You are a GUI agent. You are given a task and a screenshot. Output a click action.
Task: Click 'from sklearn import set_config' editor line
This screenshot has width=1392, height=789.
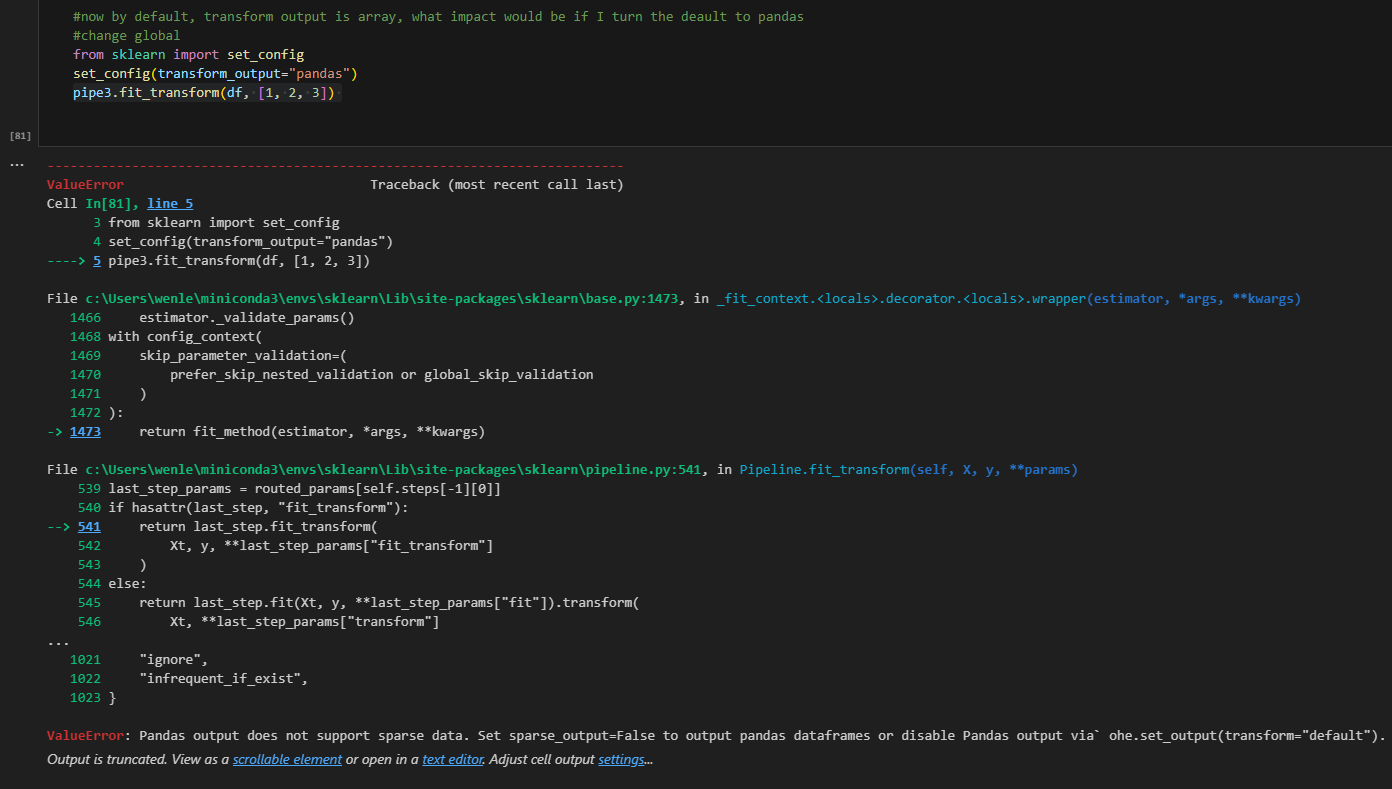click(x=188, y=55)
